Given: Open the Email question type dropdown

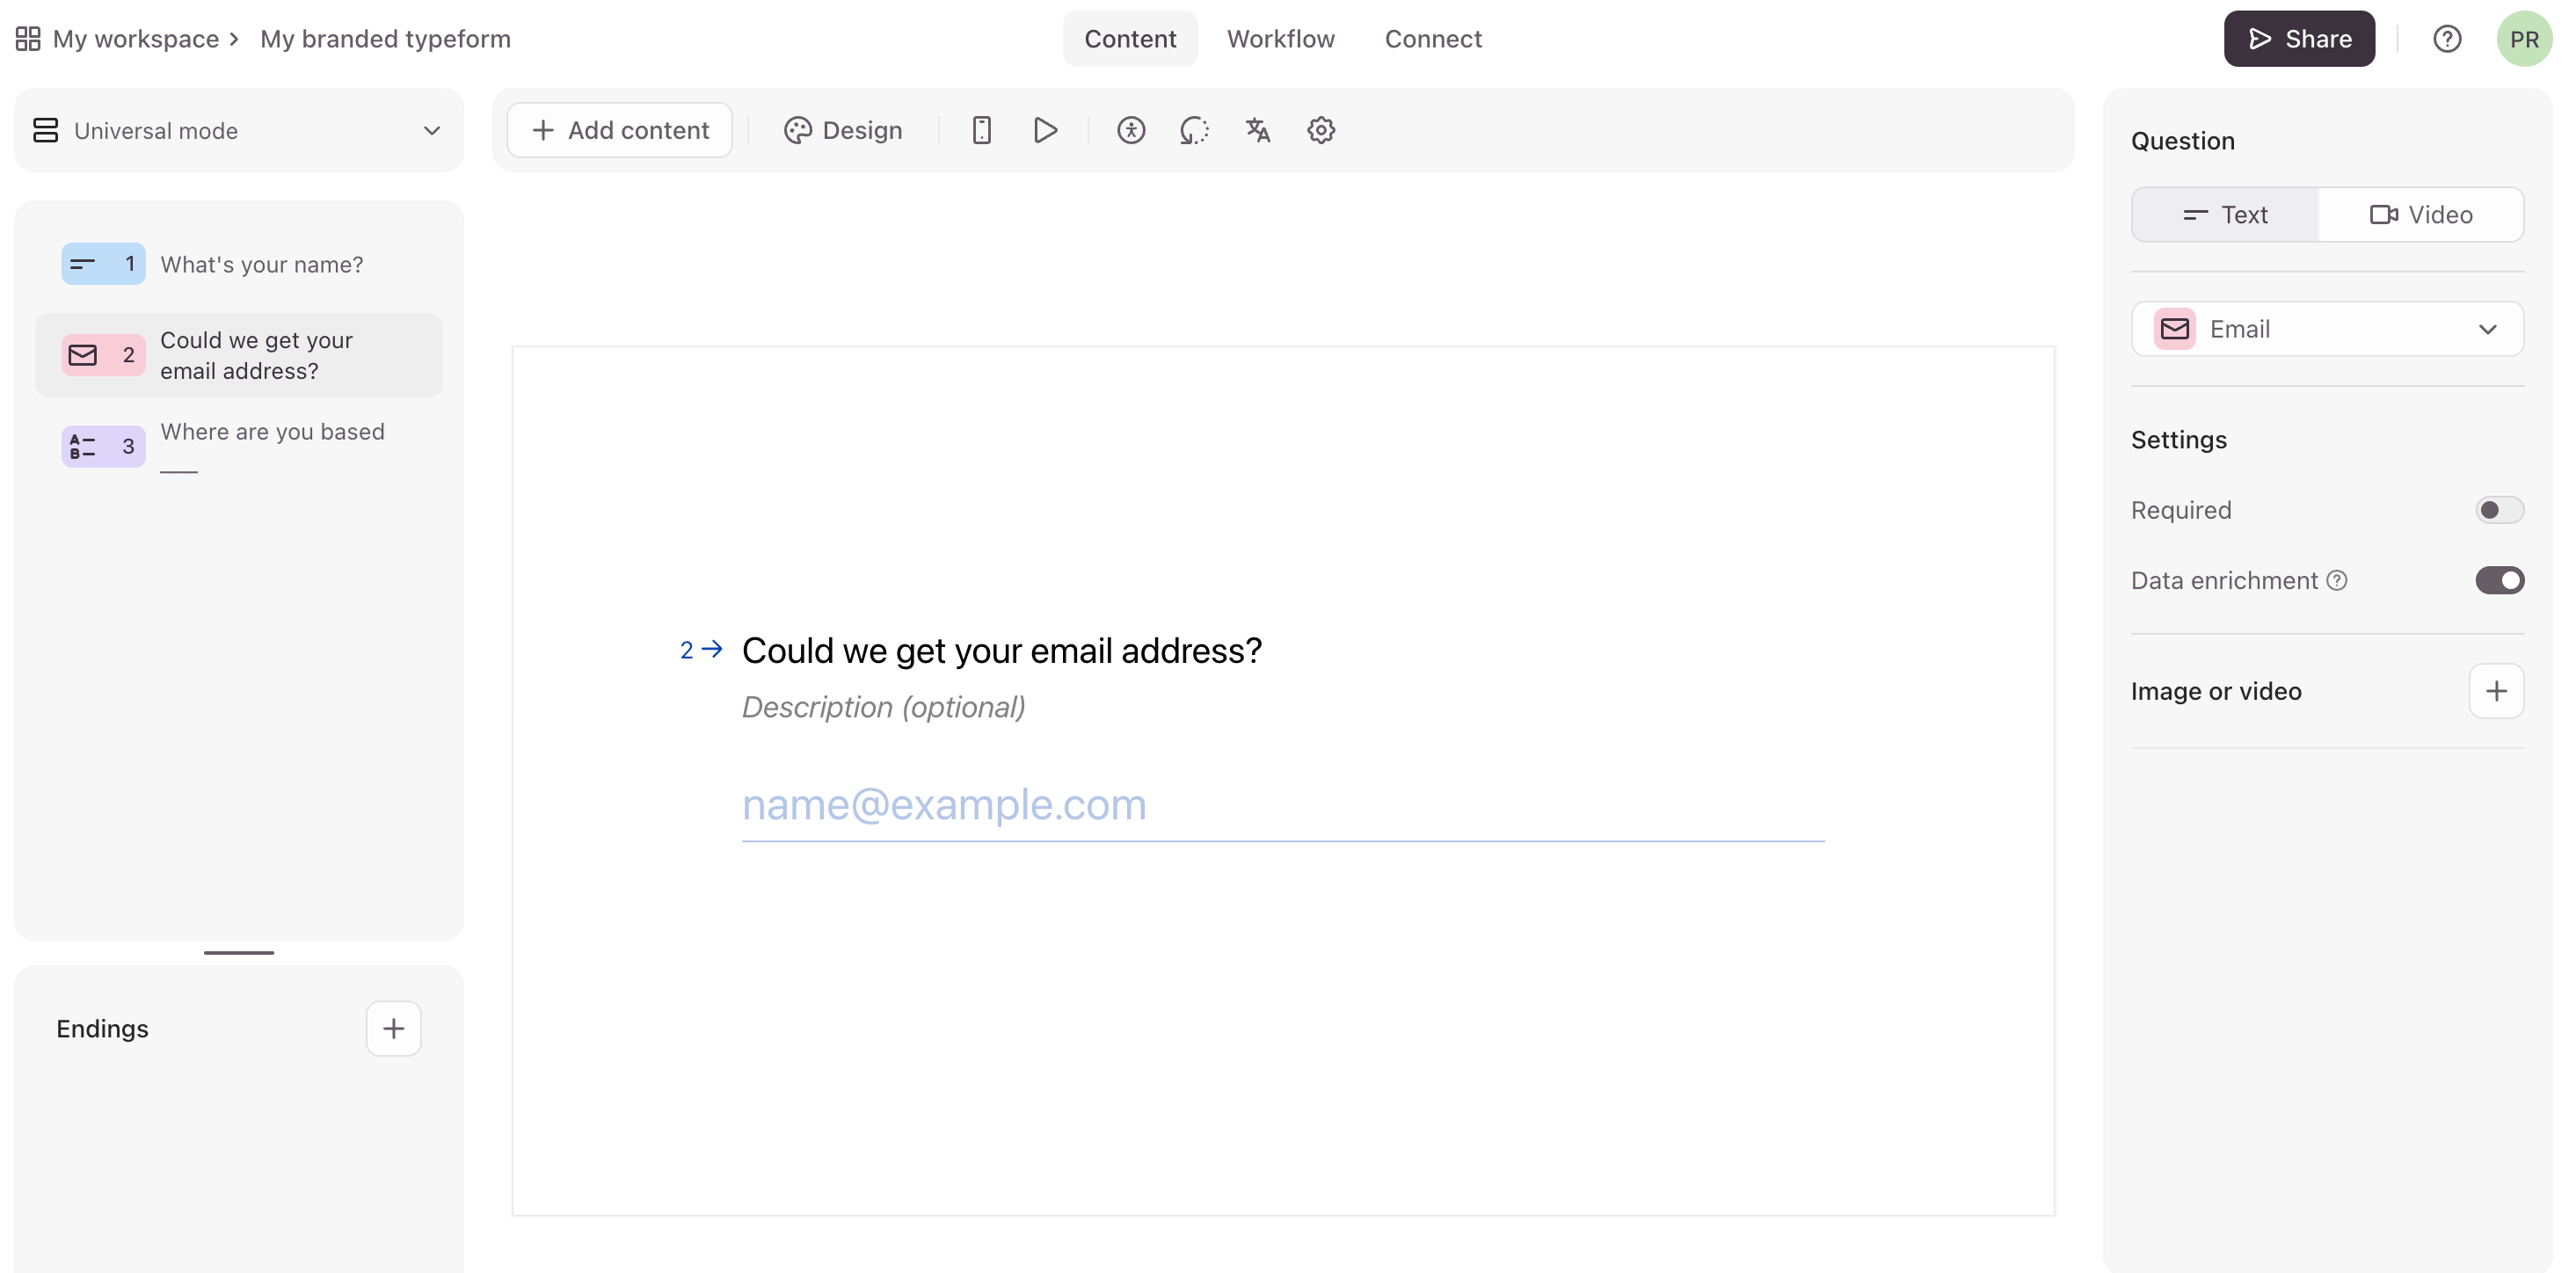Looking at the screenshot, I should (2327, 329).
